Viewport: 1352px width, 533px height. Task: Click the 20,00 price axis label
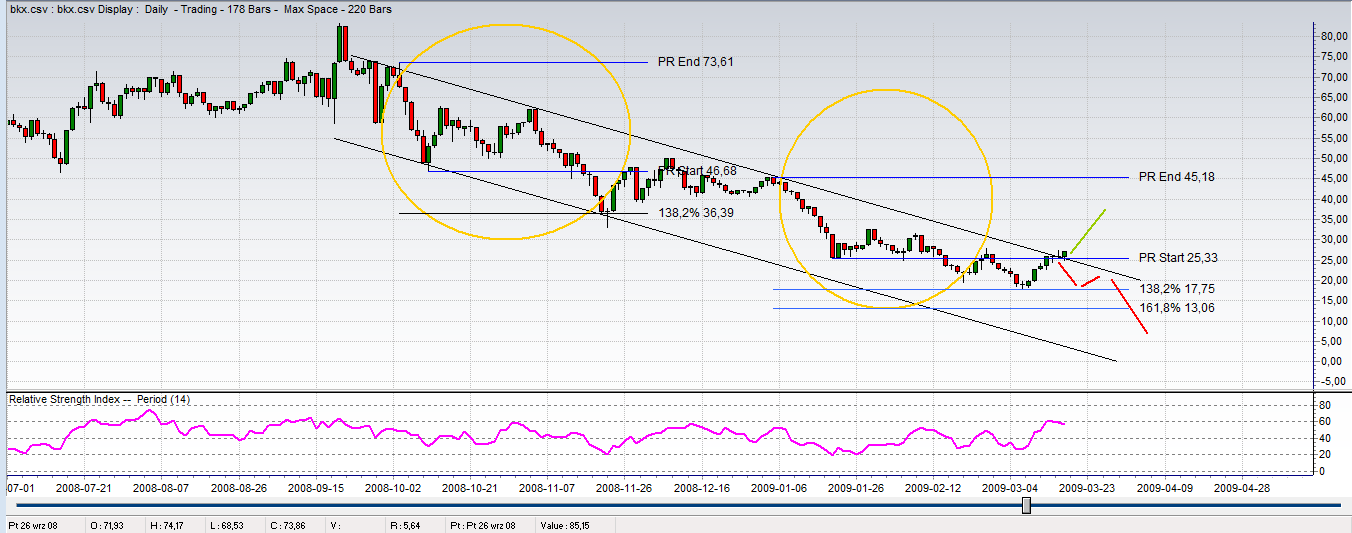(1333, 280)
